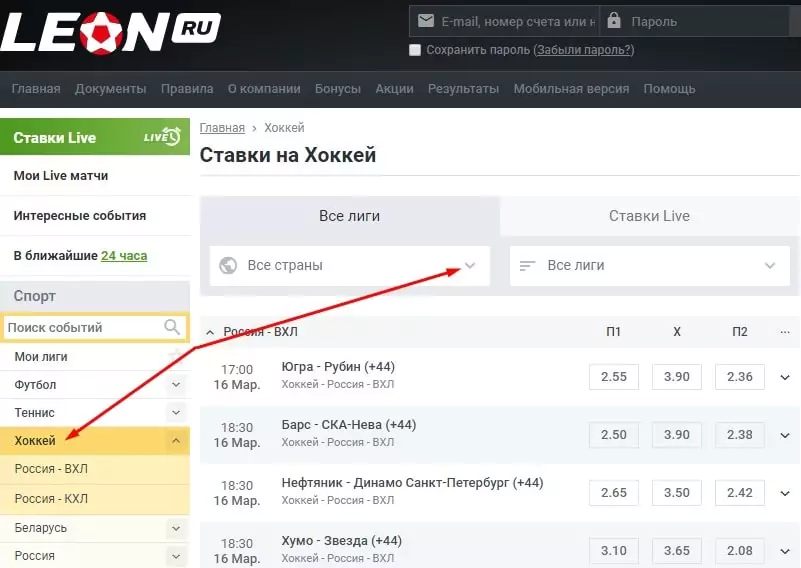Screen dimensions: 801x568
Task: Open the О компании menu item
Action: 264,89
